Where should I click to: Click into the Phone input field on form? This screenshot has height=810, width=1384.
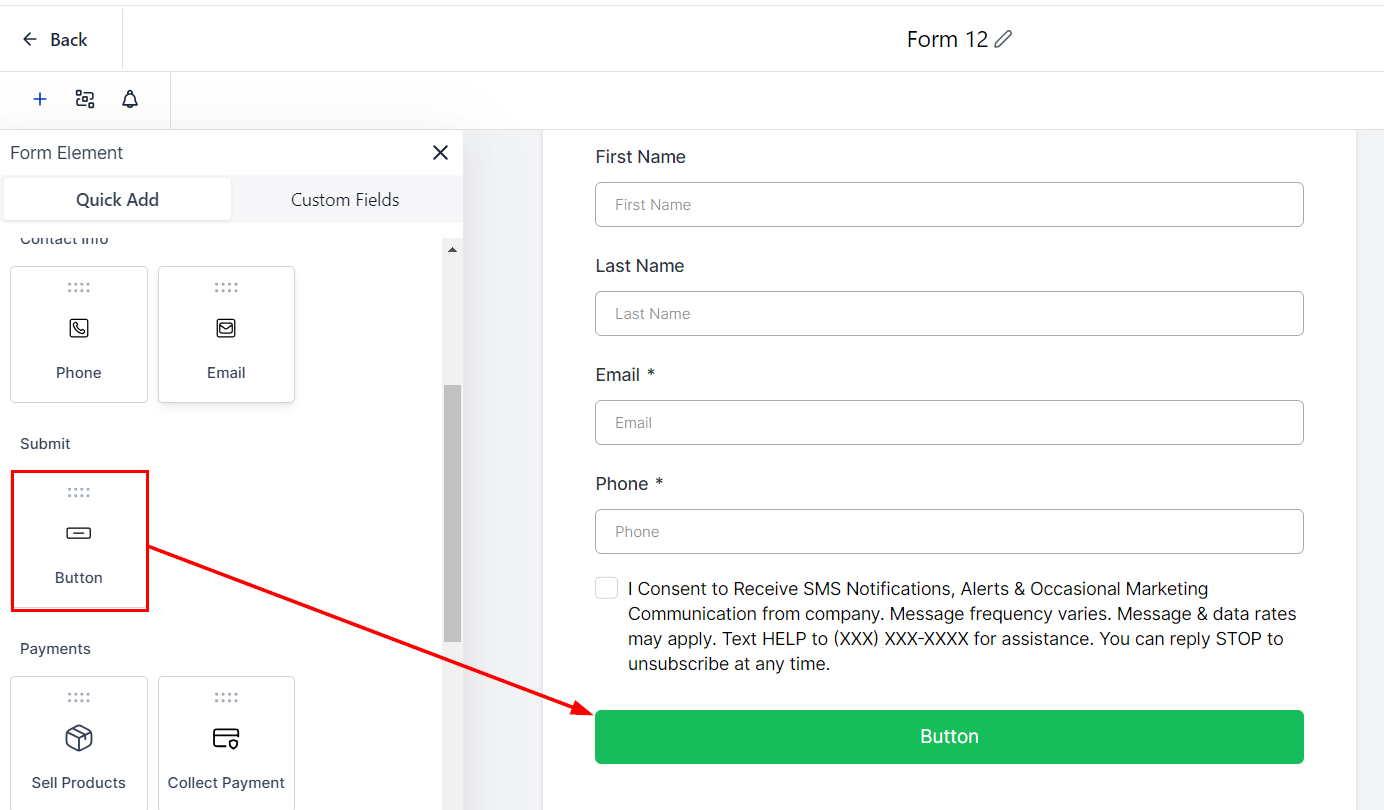pyautogui.click(x=949, y=531)
